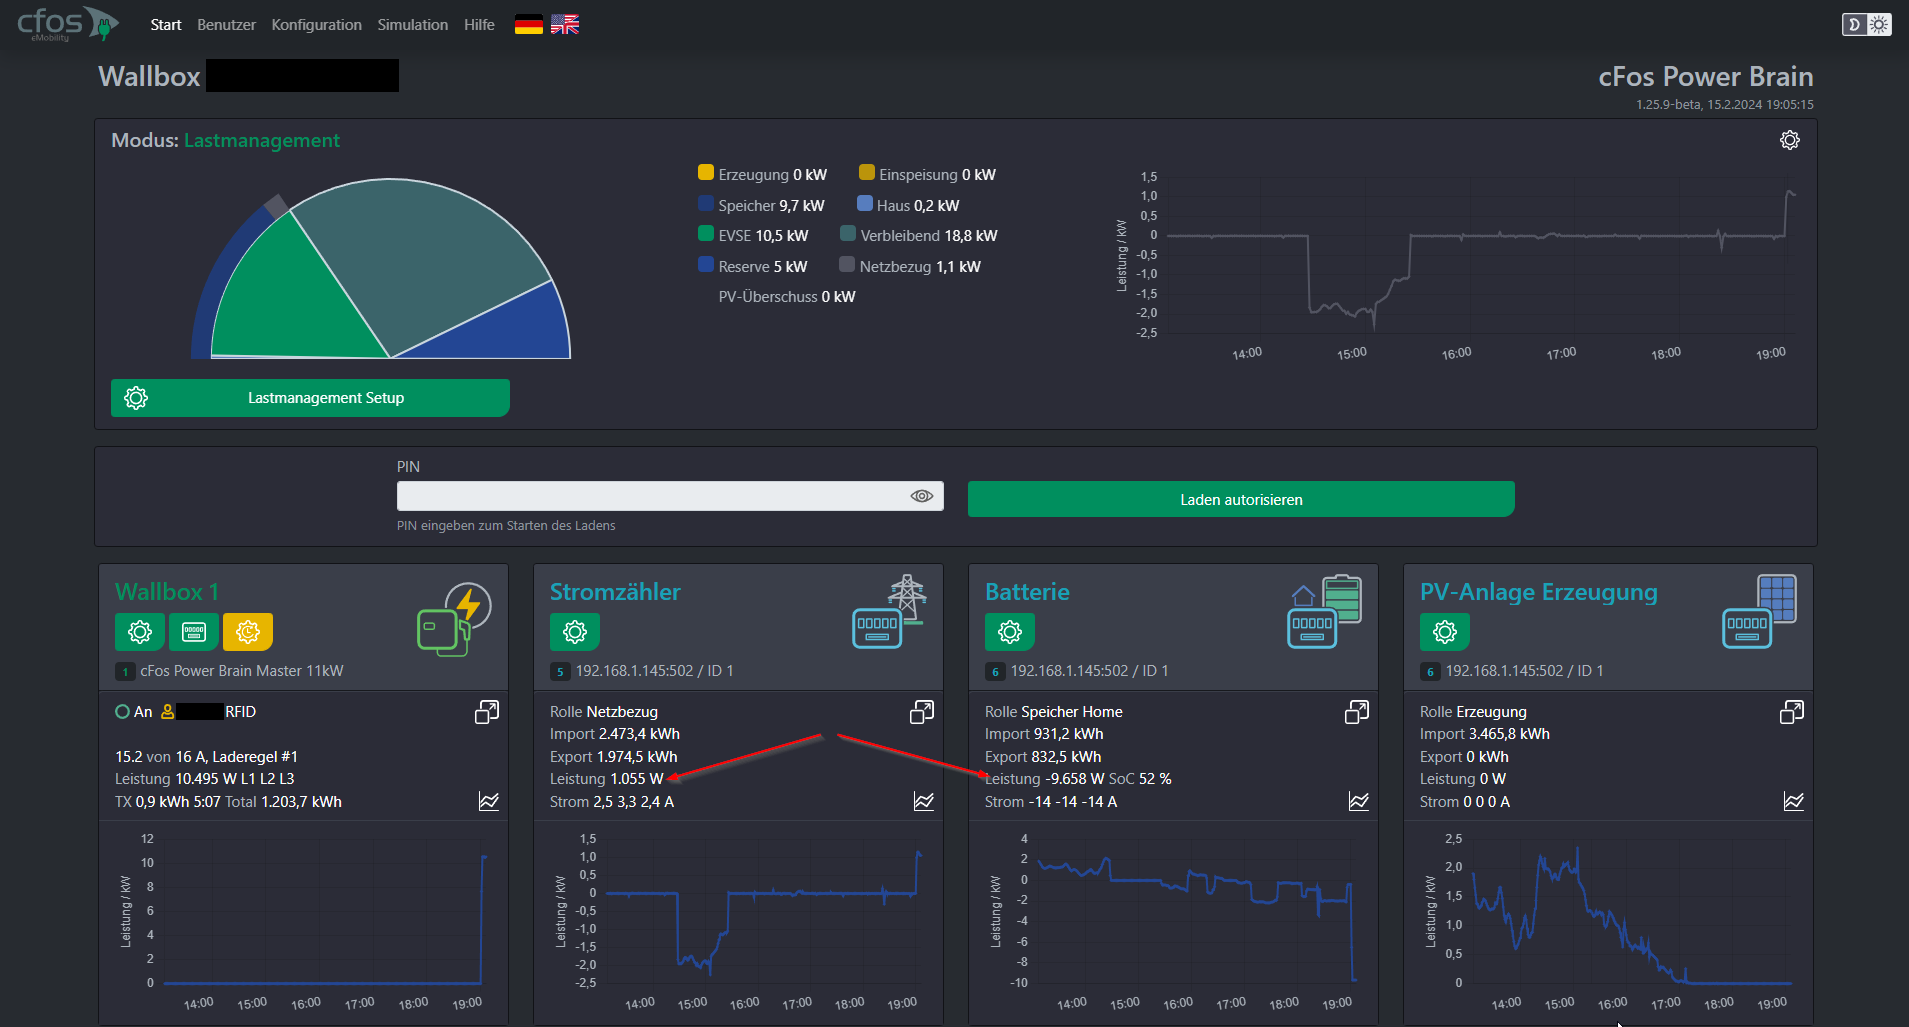Open Batterie settings gear
1909x1027 pixels.
point(1010,632)
